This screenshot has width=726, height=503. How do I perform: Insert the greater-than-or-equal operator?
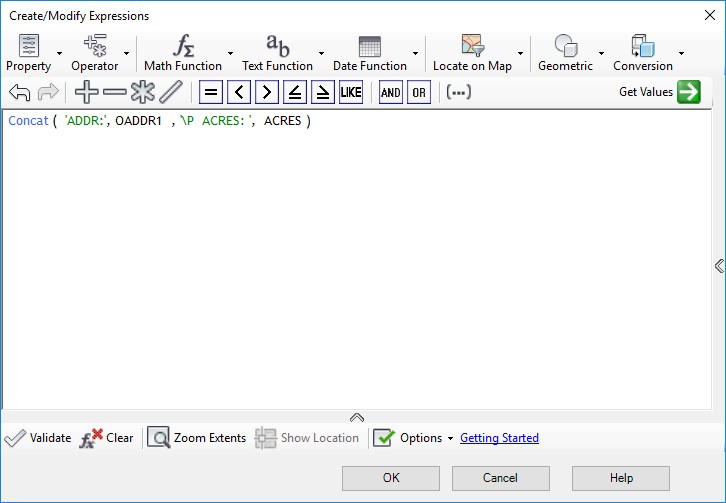323,92
